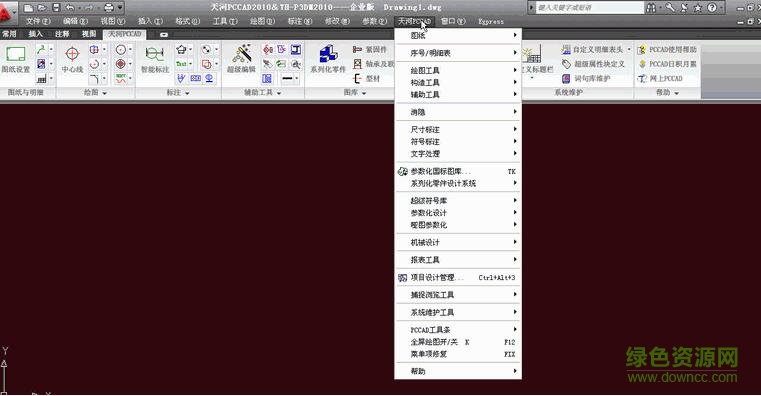The height and width of the screenshot is (396, 761).
Task: Open the 尺寸标注 submenu
Action: [x=458, y=130]
